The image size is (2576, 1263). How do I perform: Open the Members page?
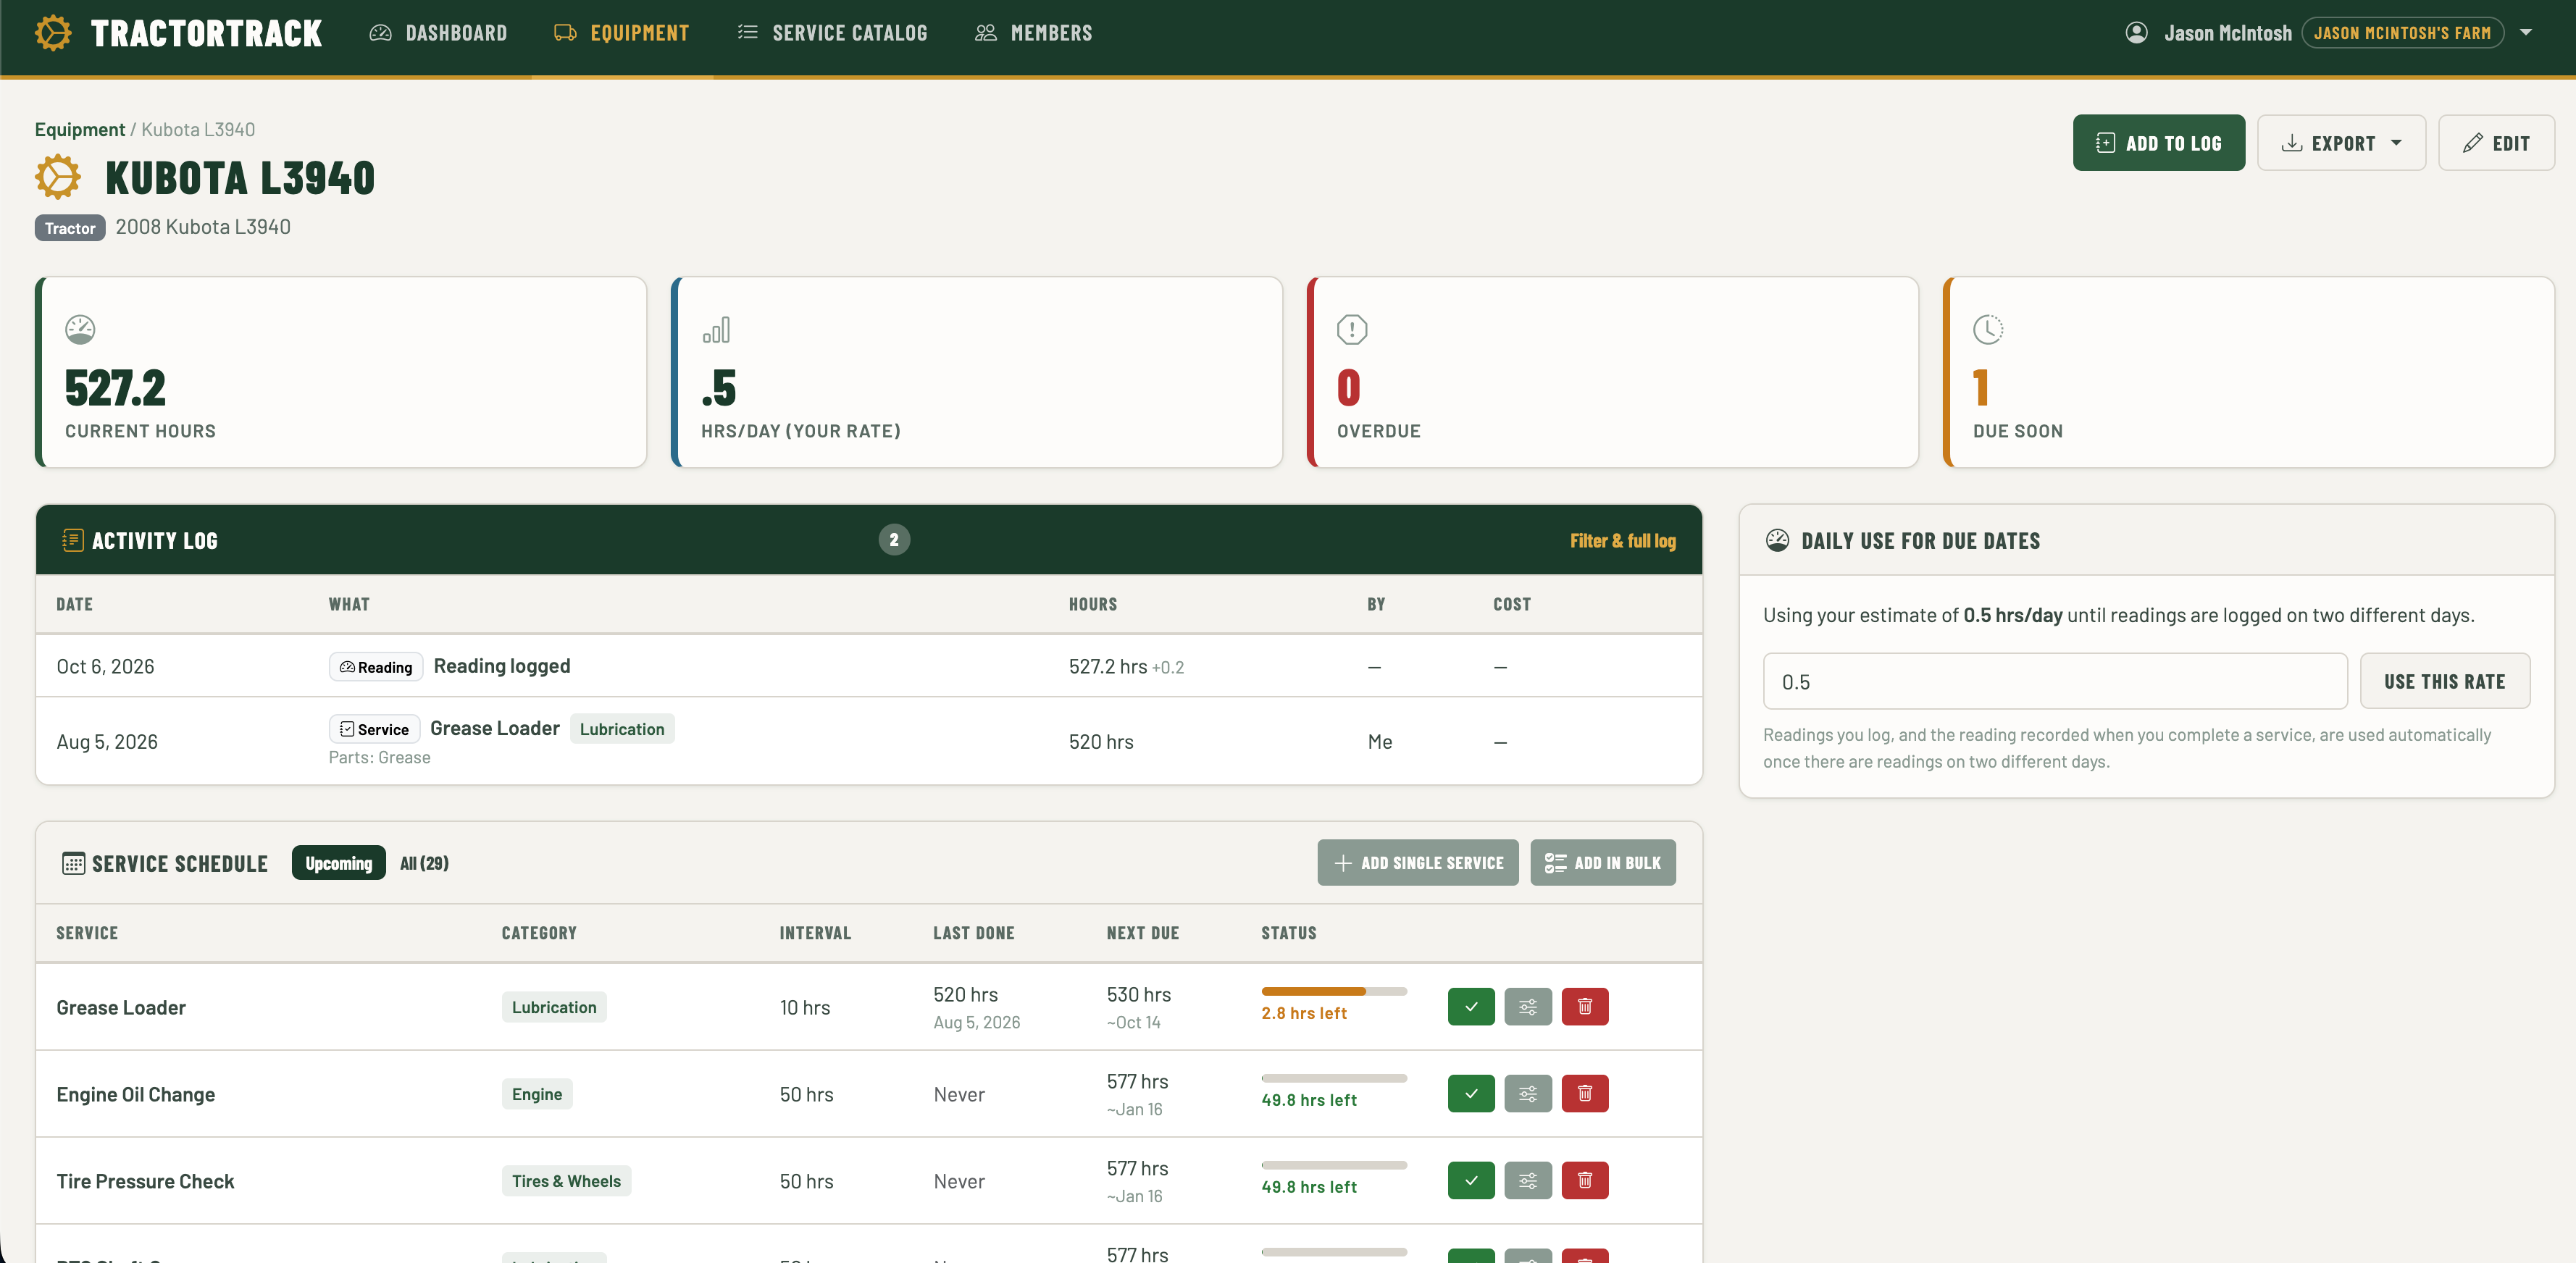(x=1033, y=33)
